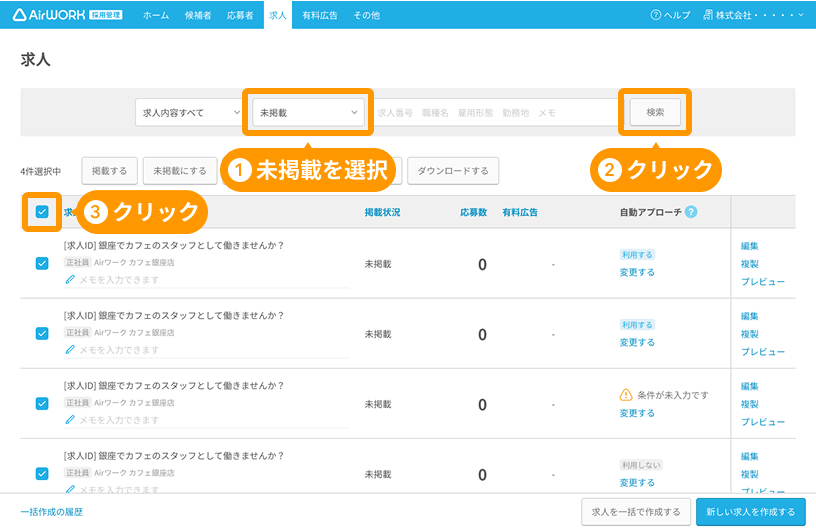Go to the ホーム tab
This screenshot has height=531, width=816.
pos(156,16)
